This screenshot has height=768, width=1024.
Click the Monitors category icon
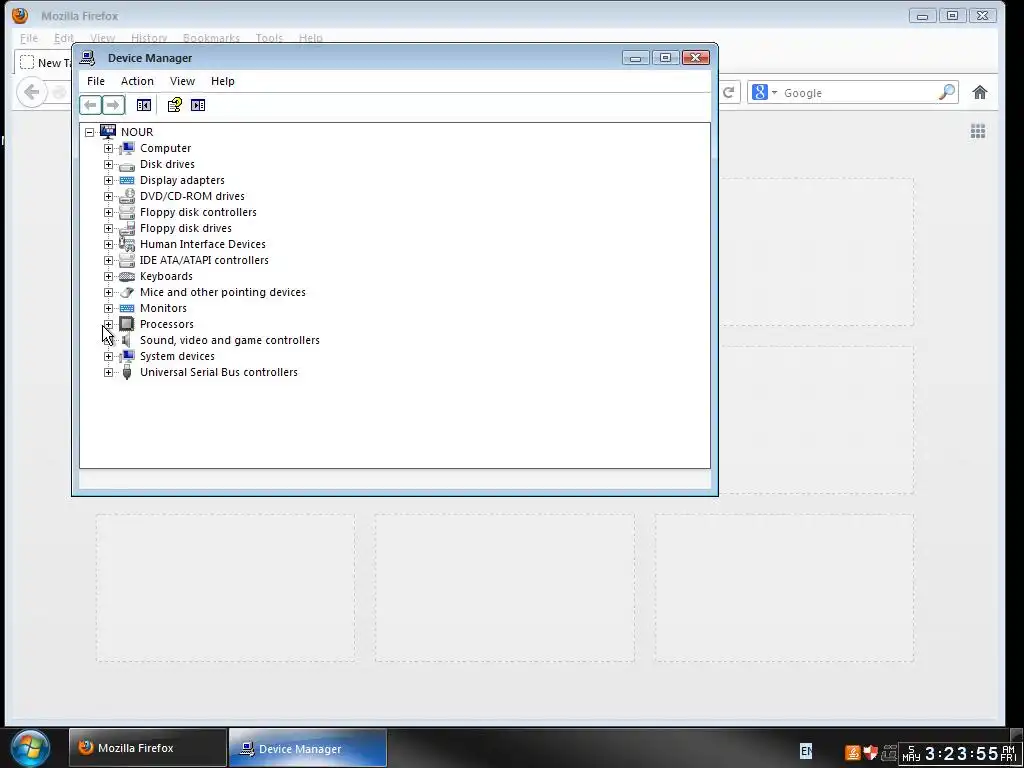(127, 308)
